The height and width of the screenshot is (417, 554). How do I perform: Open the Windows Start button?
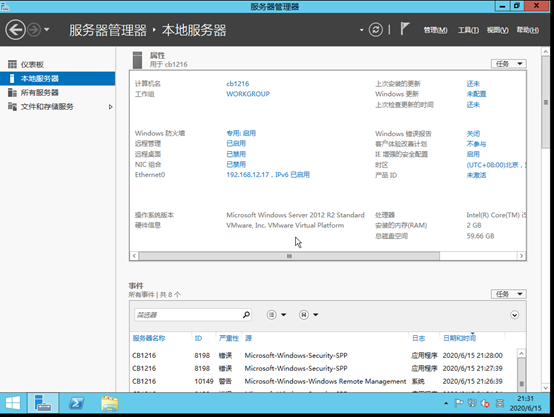pyautogui.click(x=13, y=403)
